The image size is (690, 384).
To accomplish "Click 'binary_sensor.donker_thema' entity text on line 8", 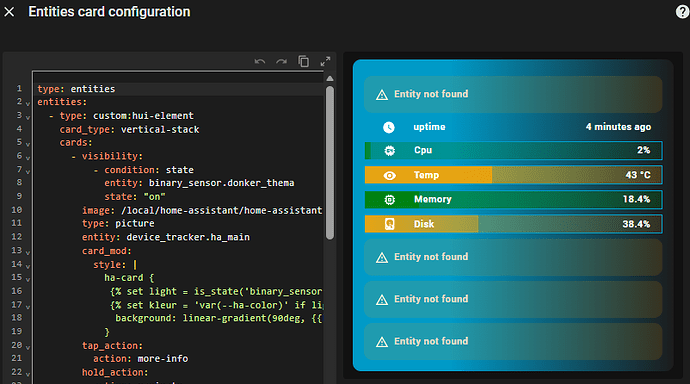I will [x=221, y=183].
